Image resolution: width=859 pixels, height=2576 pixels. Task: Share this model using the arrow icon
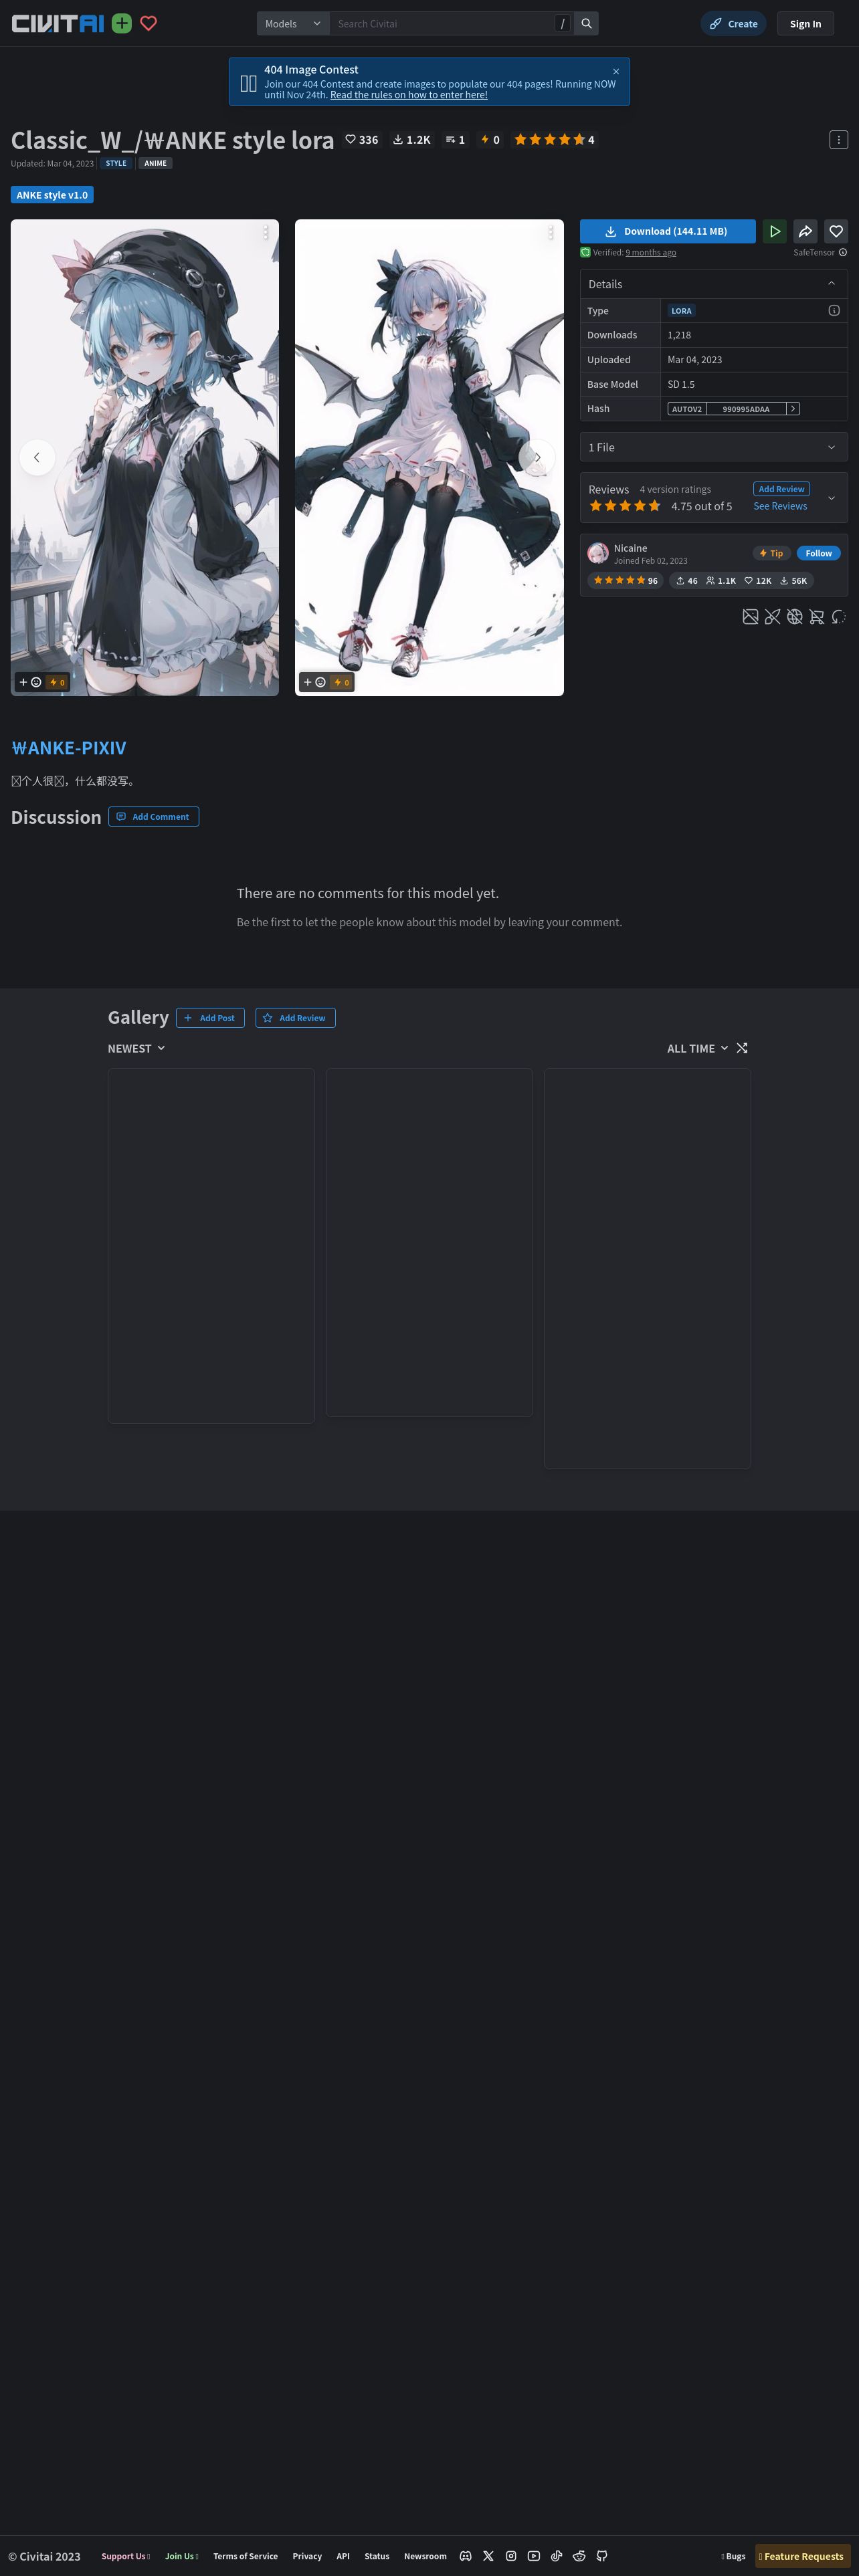[x=805, y=231]
